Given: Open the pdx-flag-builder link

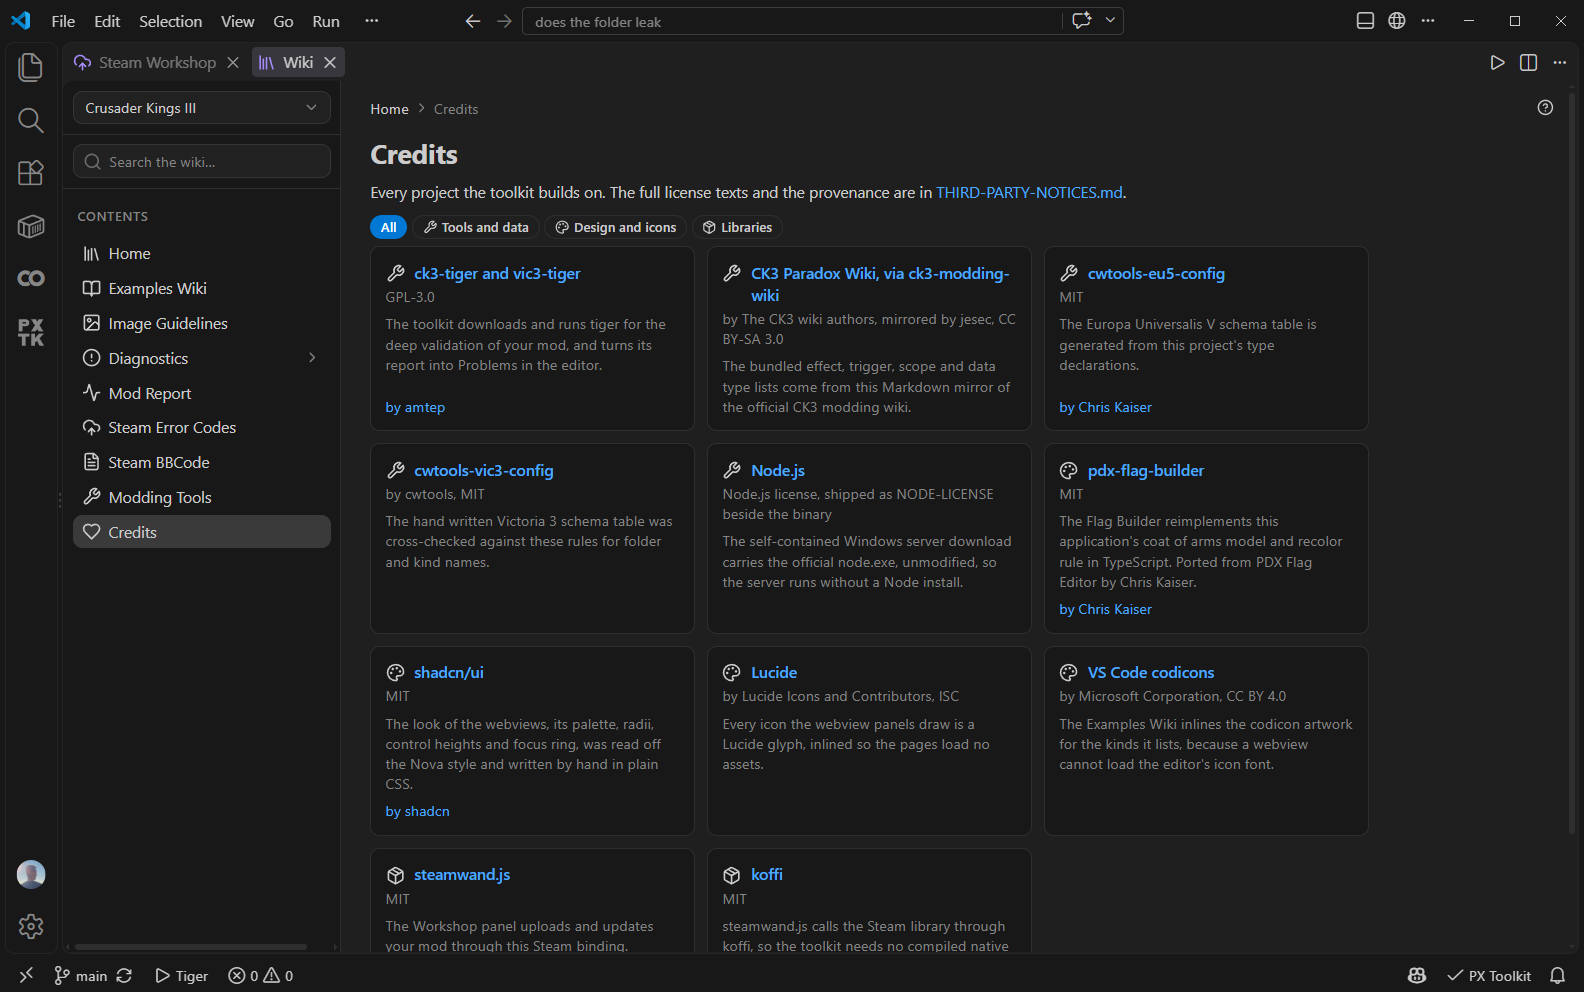Looking at the screenshot, I should click(x=1146, y=471).
